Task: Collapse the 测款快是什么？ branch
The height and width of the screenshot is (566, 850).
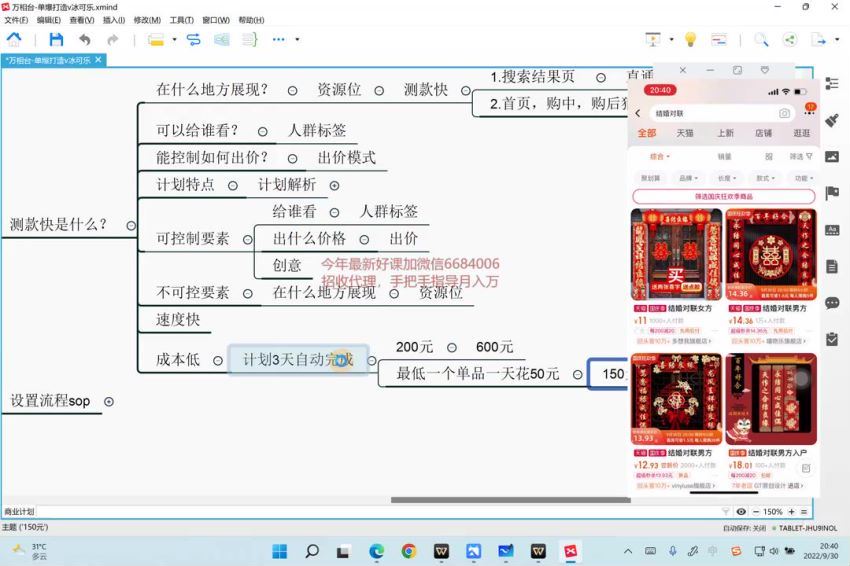Action: point(131,225)
